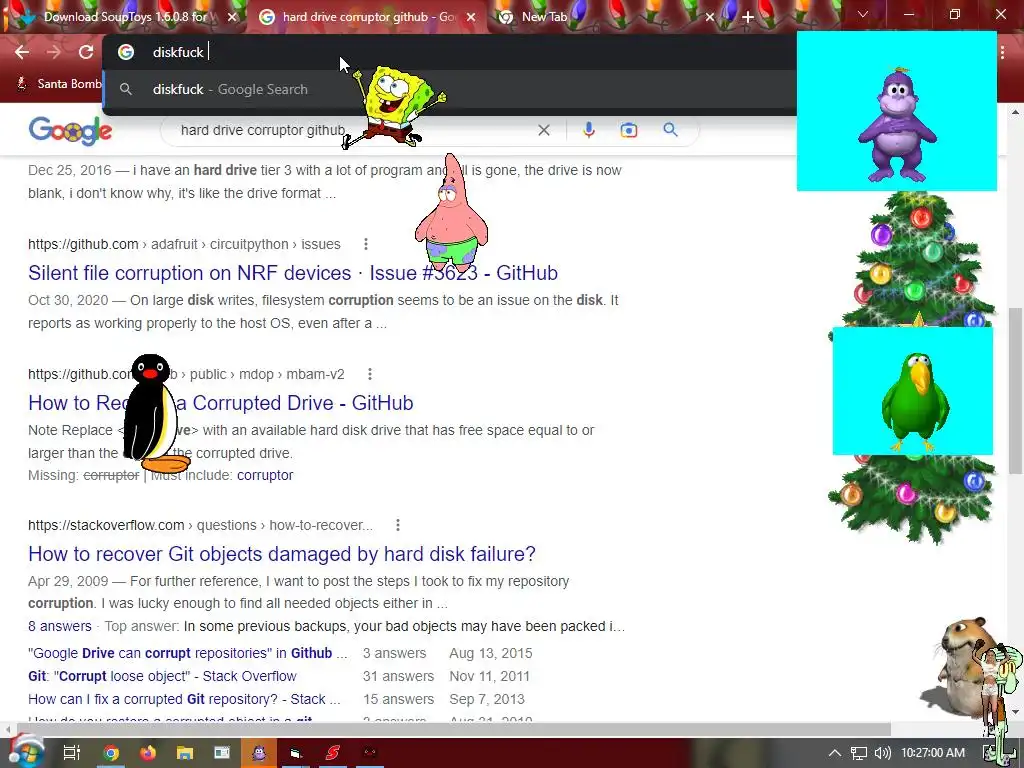Click the github.com adafruit circuitpython breadcrumb
The width and height of the screenshot is (1024, 768).
pos(184,244)
